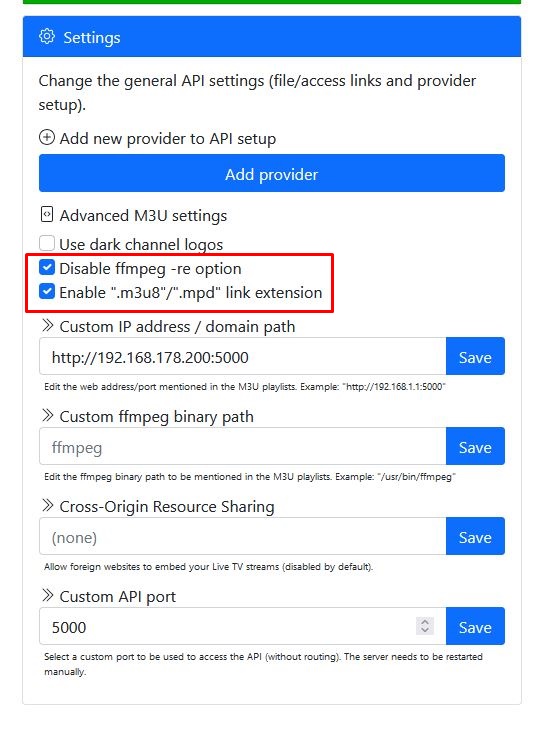Click the plus circle icon for new provider
559x740 pixels.
(x=47, y=138)
